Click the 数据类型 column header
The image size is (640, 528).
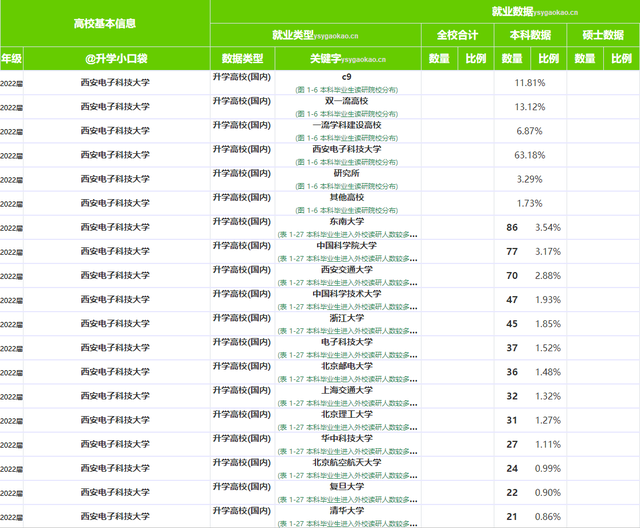242,59
